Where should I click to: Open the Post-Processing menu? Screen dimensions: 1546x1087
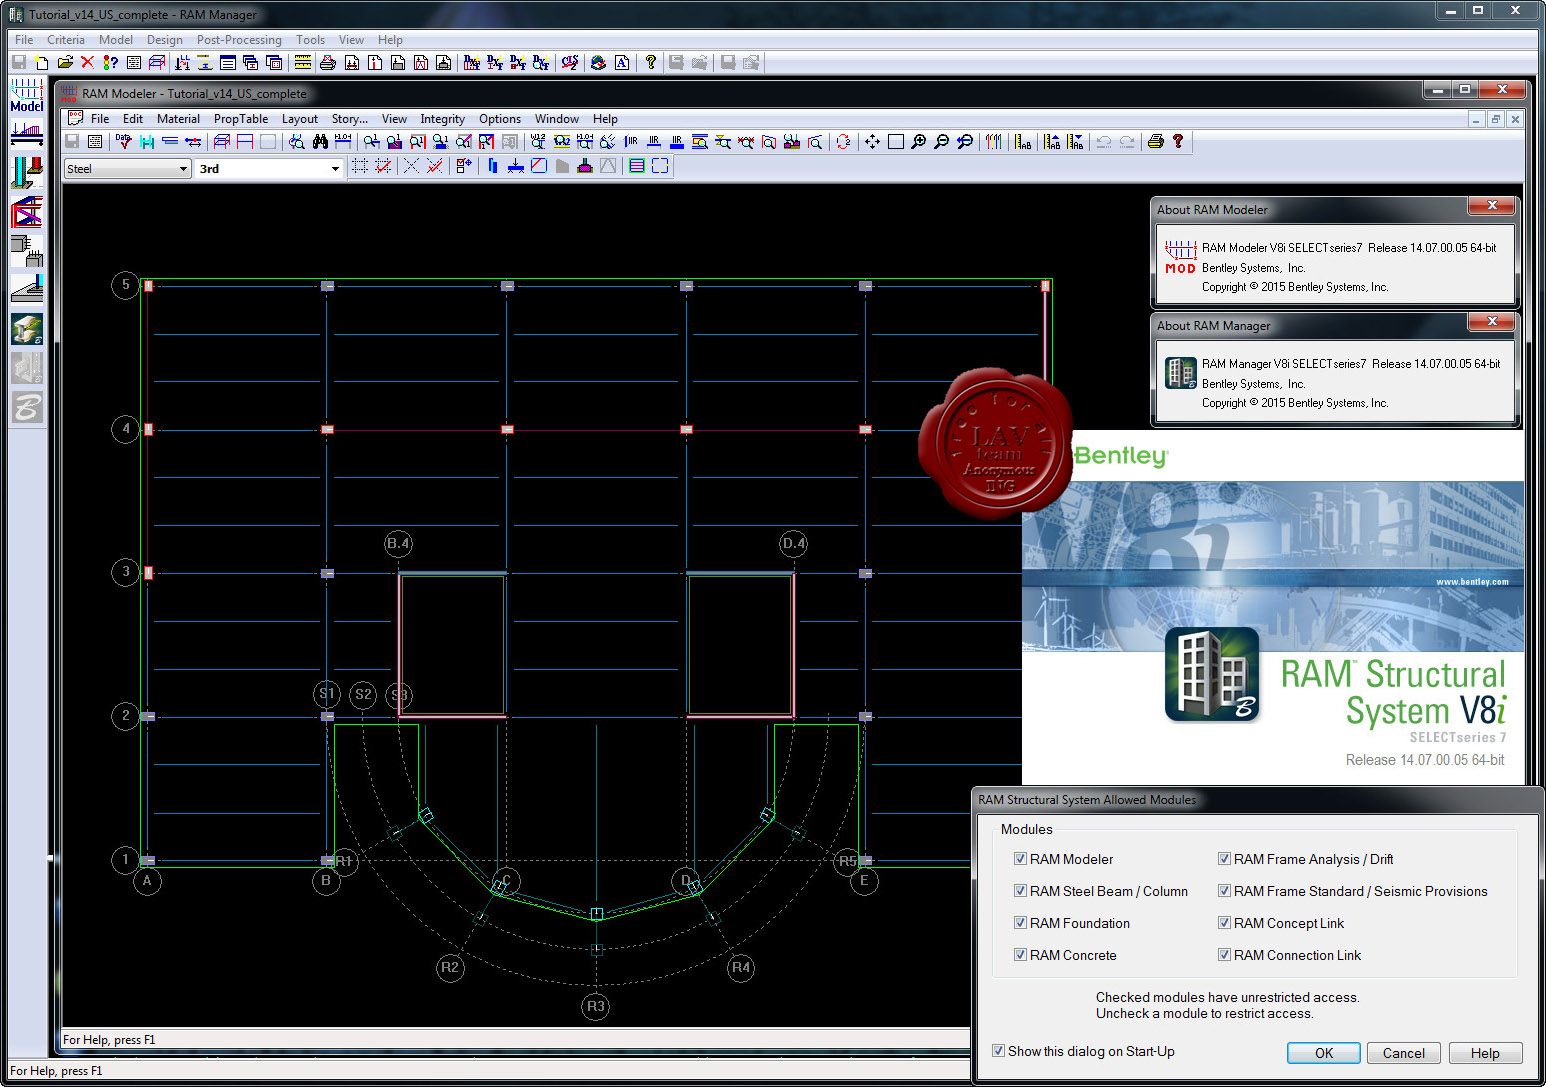(x=239, y=40)
